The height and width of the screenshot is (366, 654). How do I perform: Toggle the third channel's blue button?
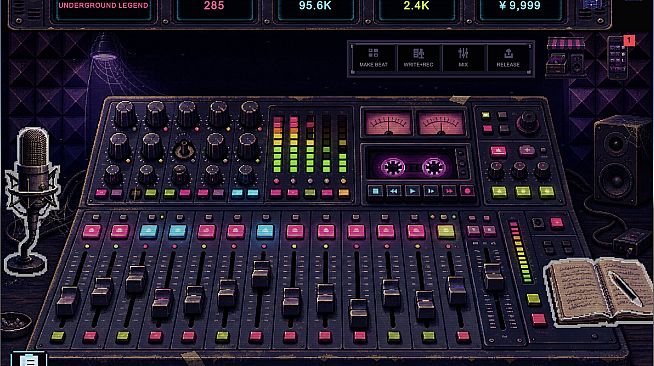click(x=148, y=231)
